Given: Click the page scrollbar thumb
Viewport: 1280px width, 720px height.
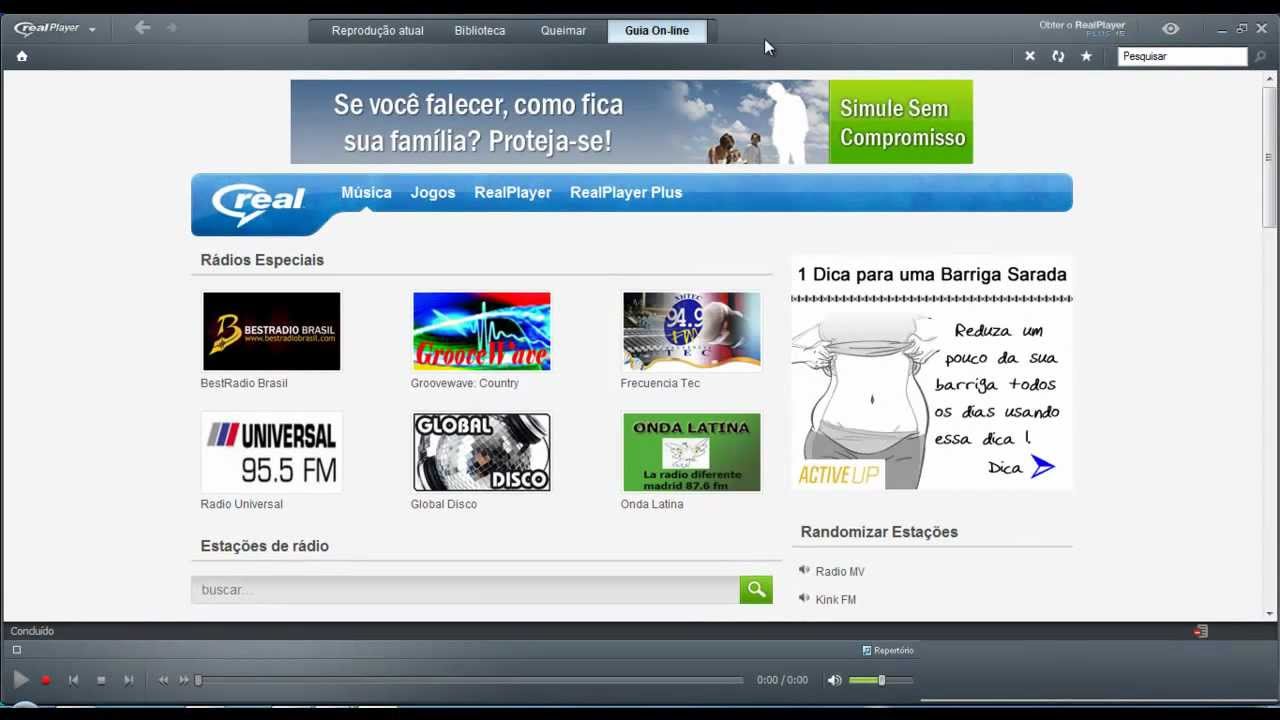Looking at the screenshot, I should point(1269,155).
